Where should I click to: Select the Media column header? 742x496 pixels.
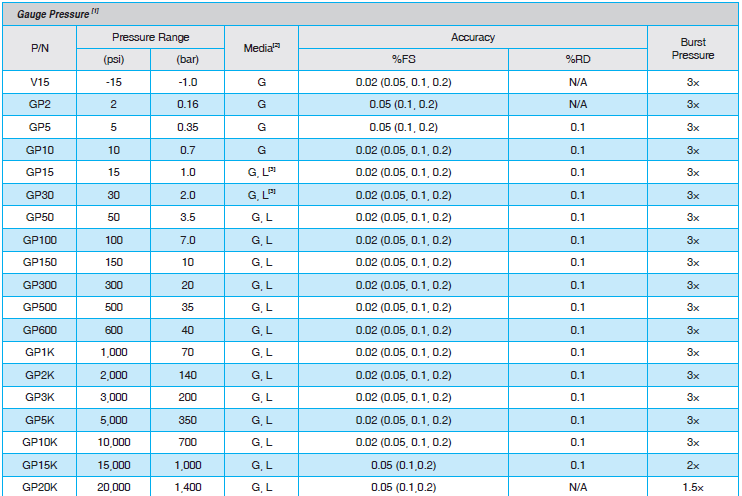click(261, 47)
